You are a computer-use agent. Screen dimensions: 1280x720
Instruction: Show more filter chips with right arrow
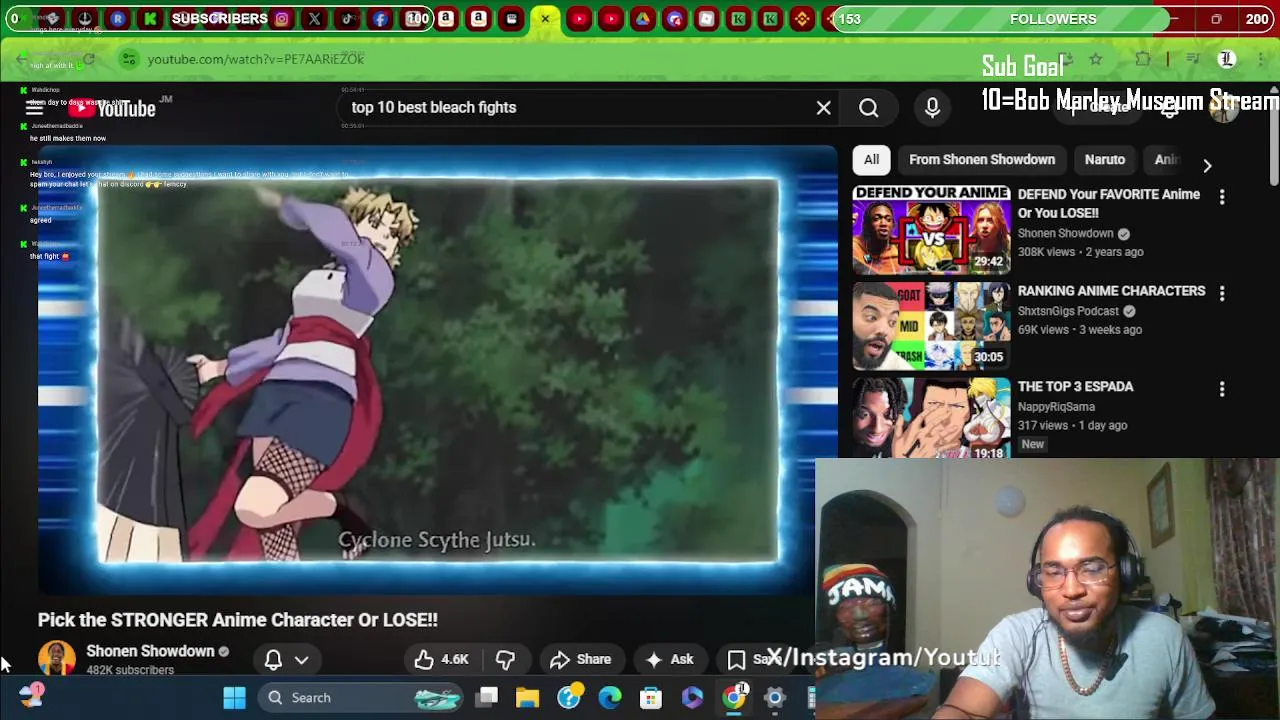tap(1207, 165)
